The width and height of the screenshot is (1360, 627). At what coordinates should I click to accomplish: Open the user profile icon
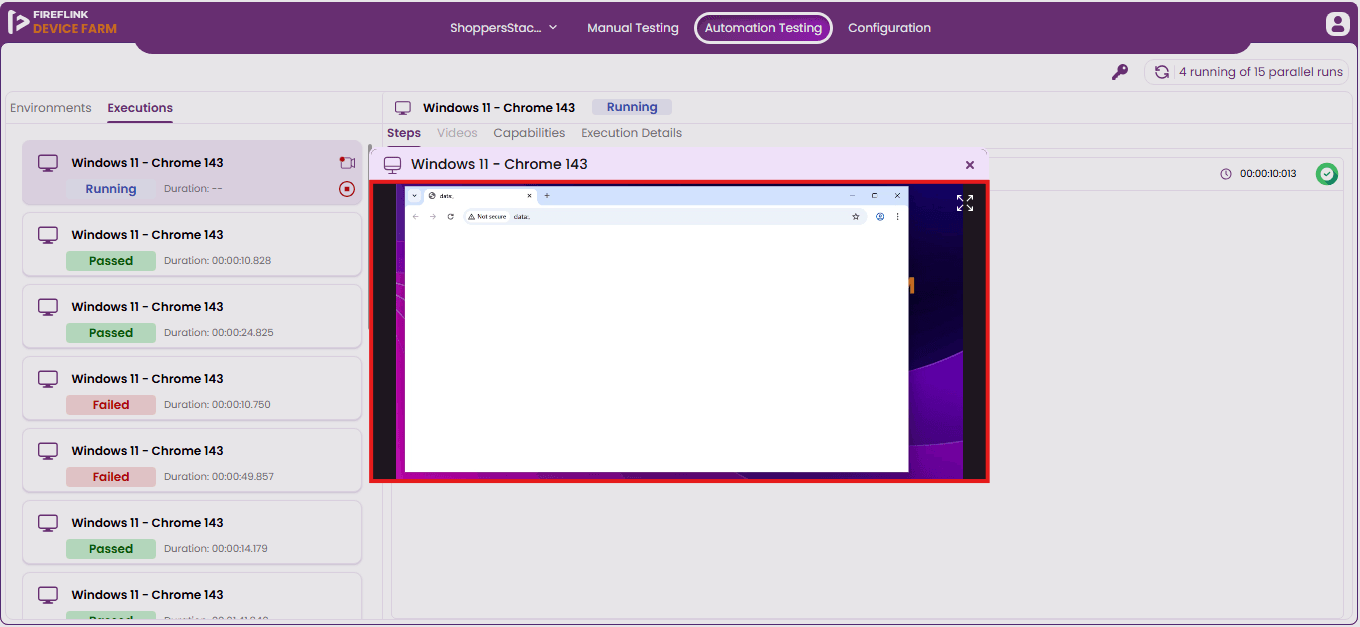(x=1338, y=24)
